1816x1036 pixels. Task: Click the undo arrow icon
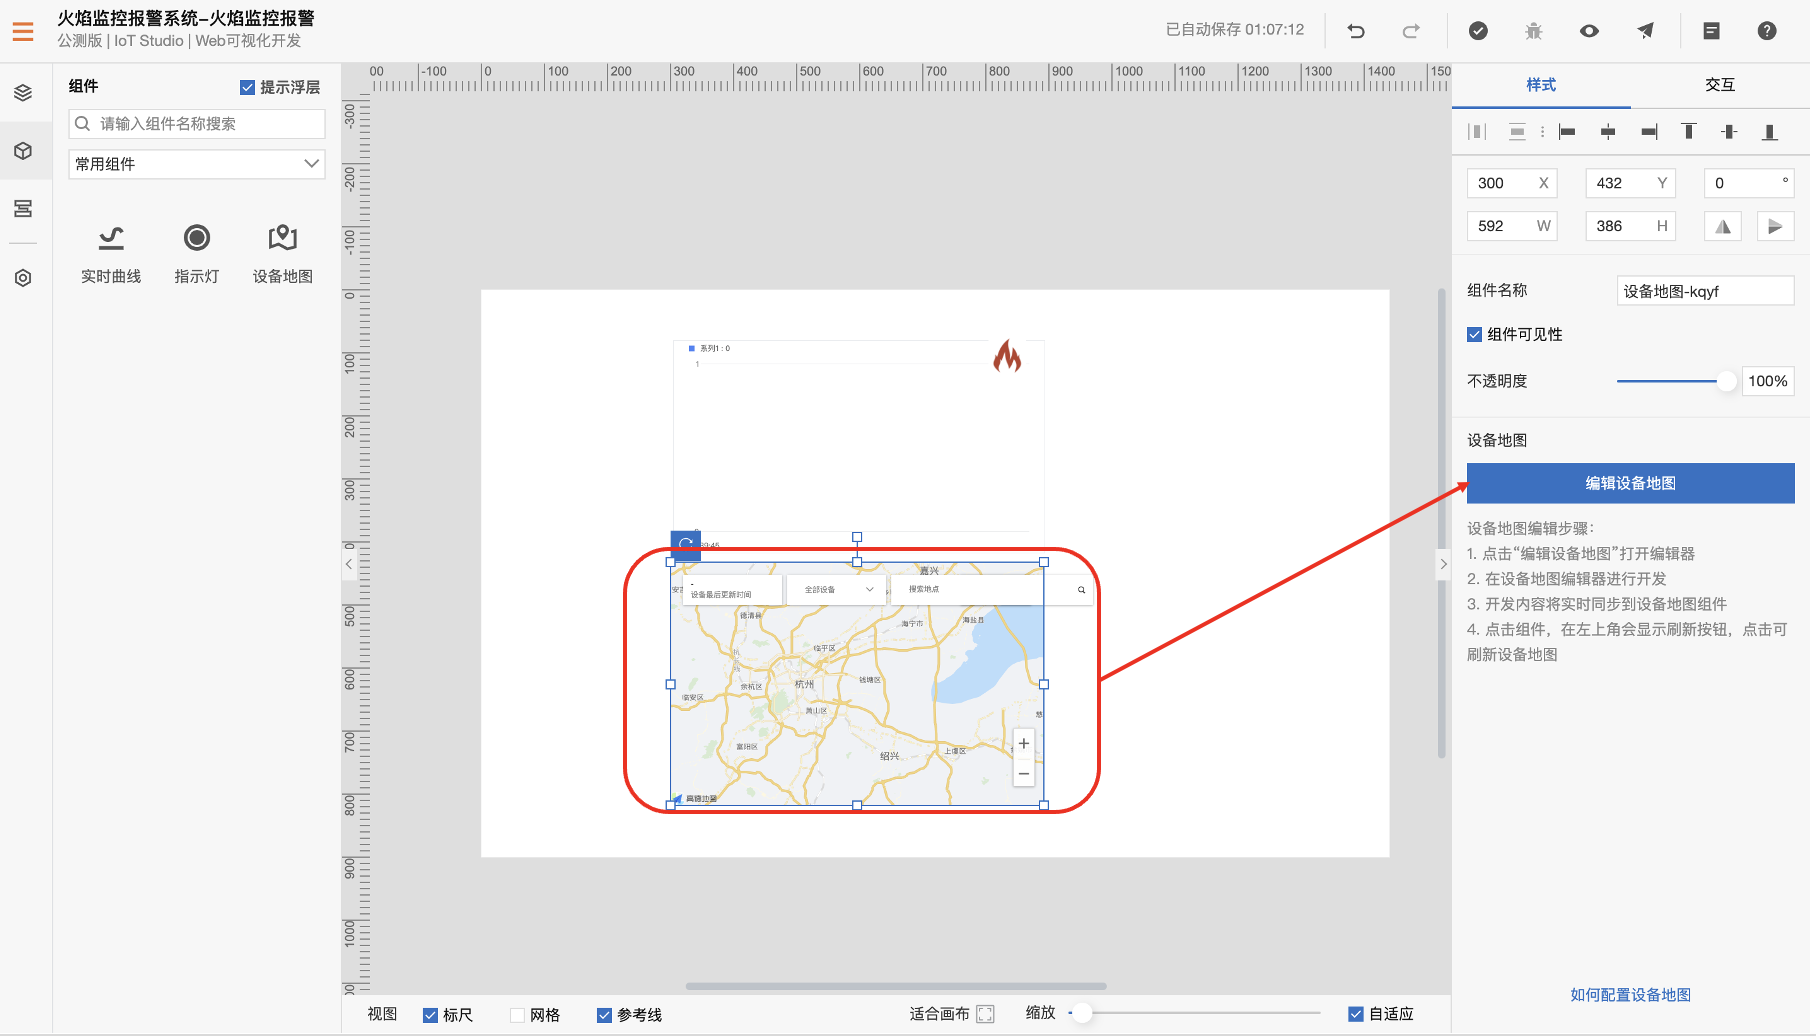(x=1356, y=31)
